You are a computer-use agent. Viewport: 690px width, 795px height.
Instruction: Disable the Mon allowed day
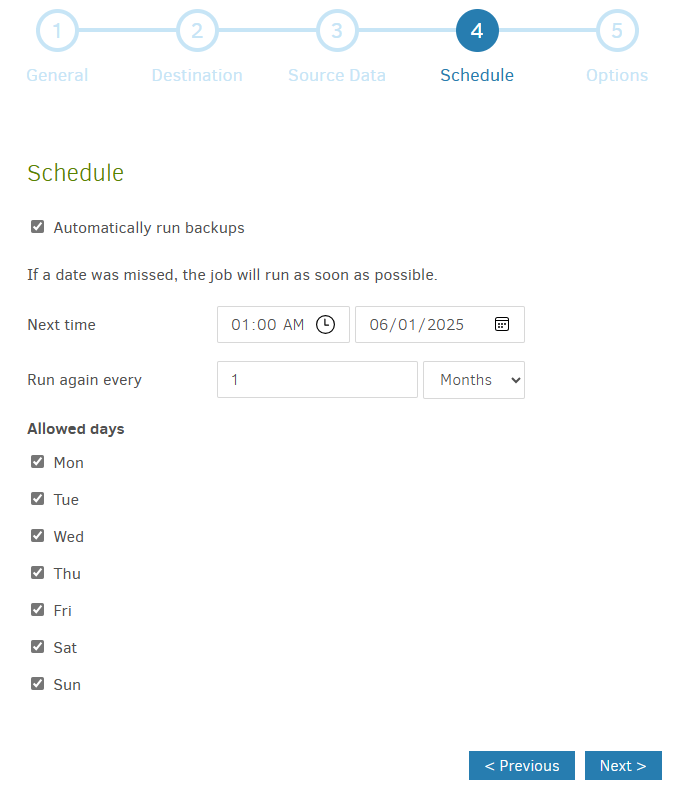38,462
